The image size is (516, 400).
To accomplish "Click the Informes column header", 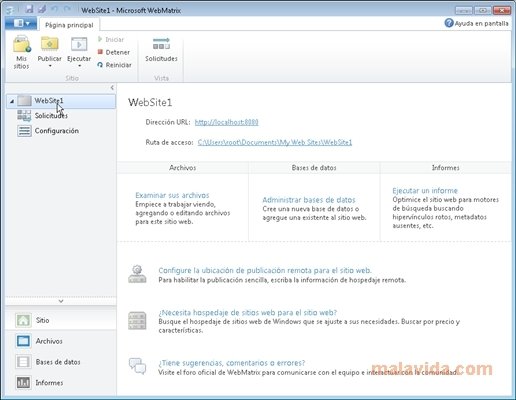I will [446, 168].
